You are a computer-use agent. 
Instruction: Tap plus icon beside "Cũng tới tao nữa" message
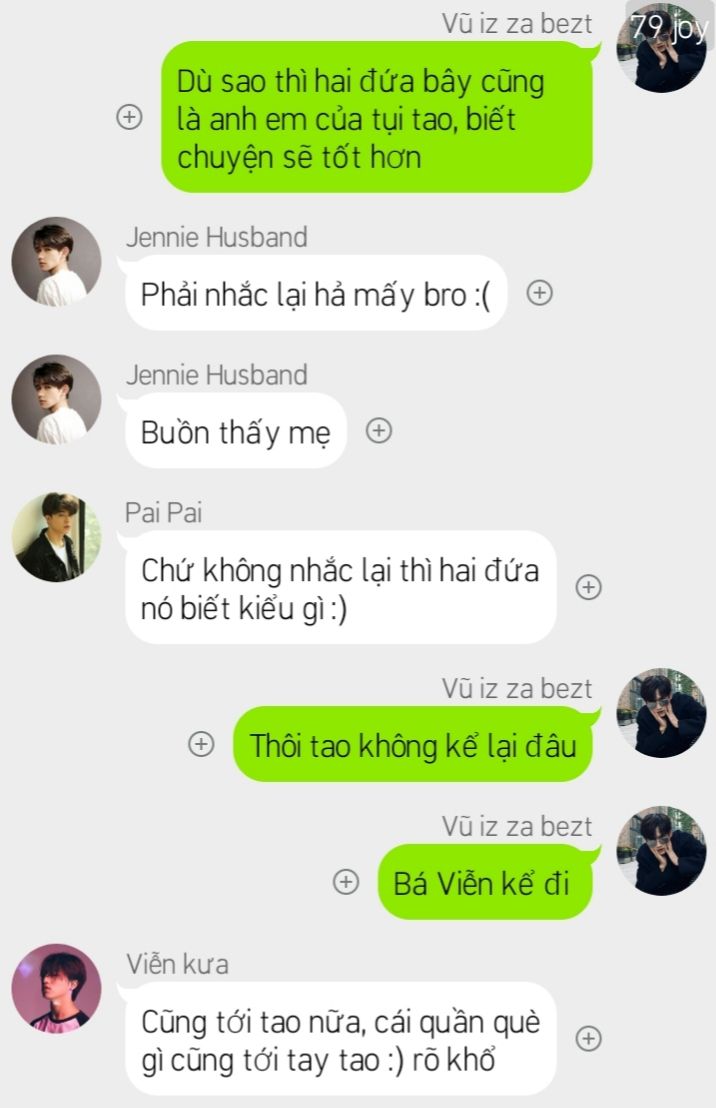(589, 1039)
